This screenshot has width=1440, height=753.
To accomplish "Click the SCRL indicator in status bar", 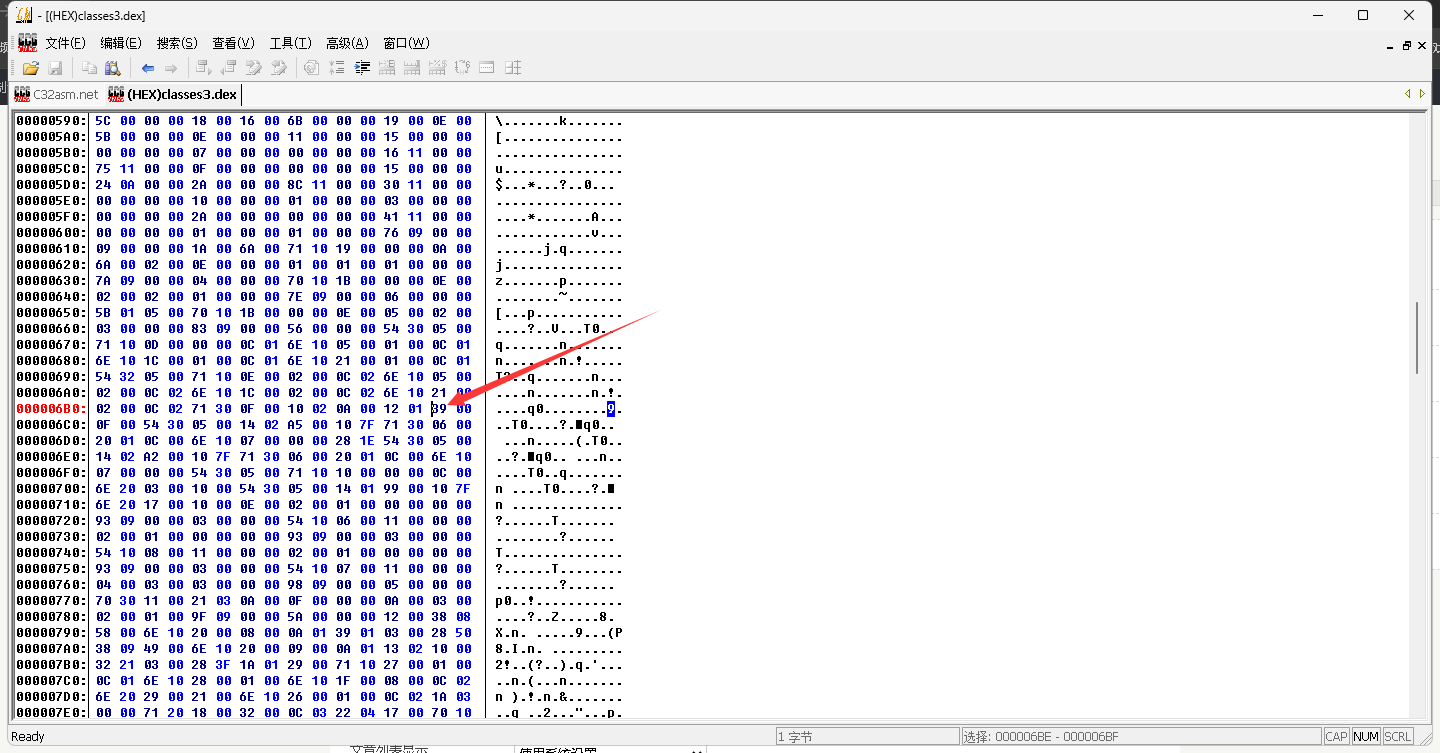I will tap(1397, 737).
